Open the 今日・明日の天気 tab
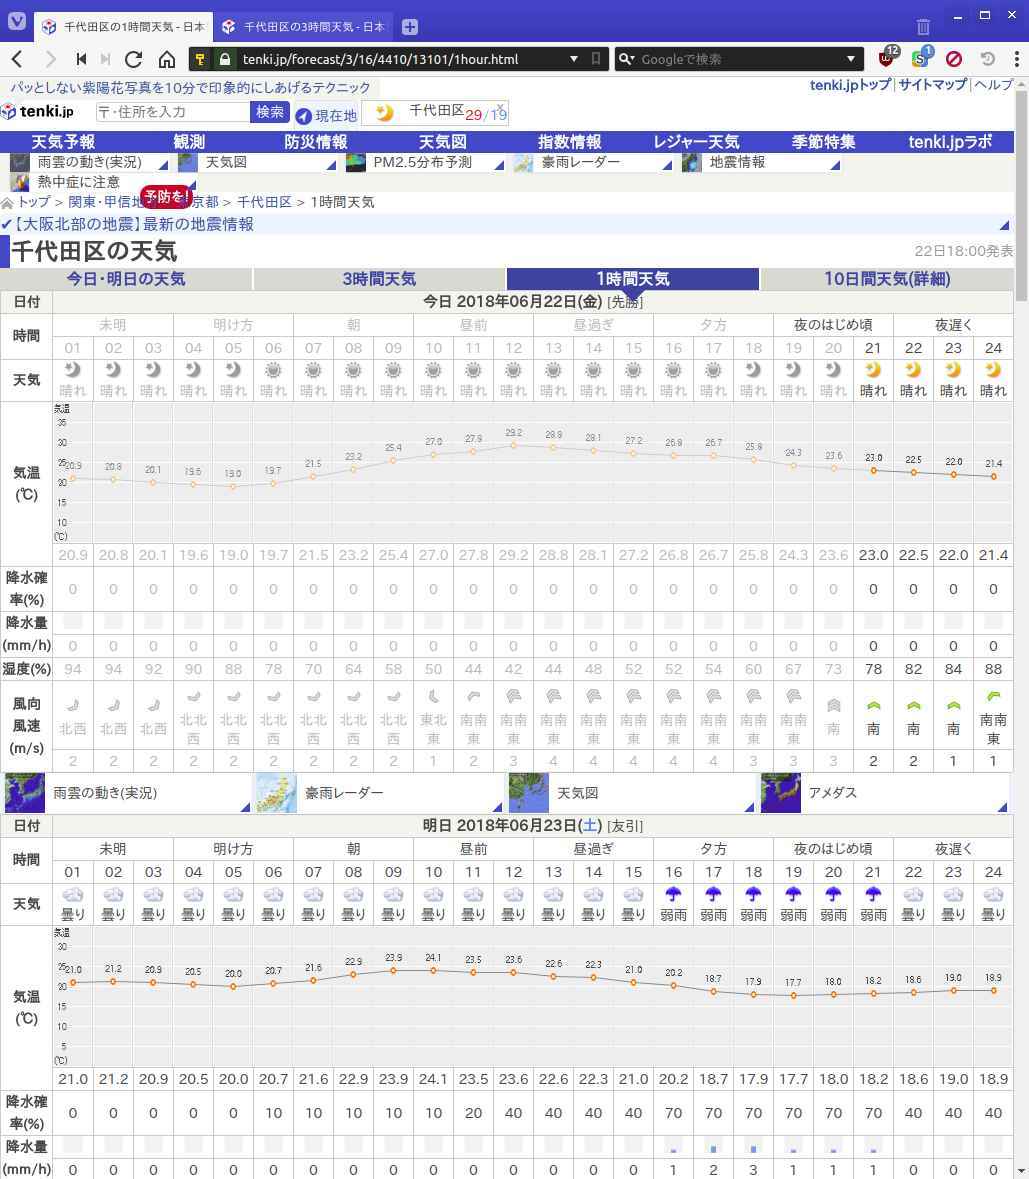 (x=126, y=279)
